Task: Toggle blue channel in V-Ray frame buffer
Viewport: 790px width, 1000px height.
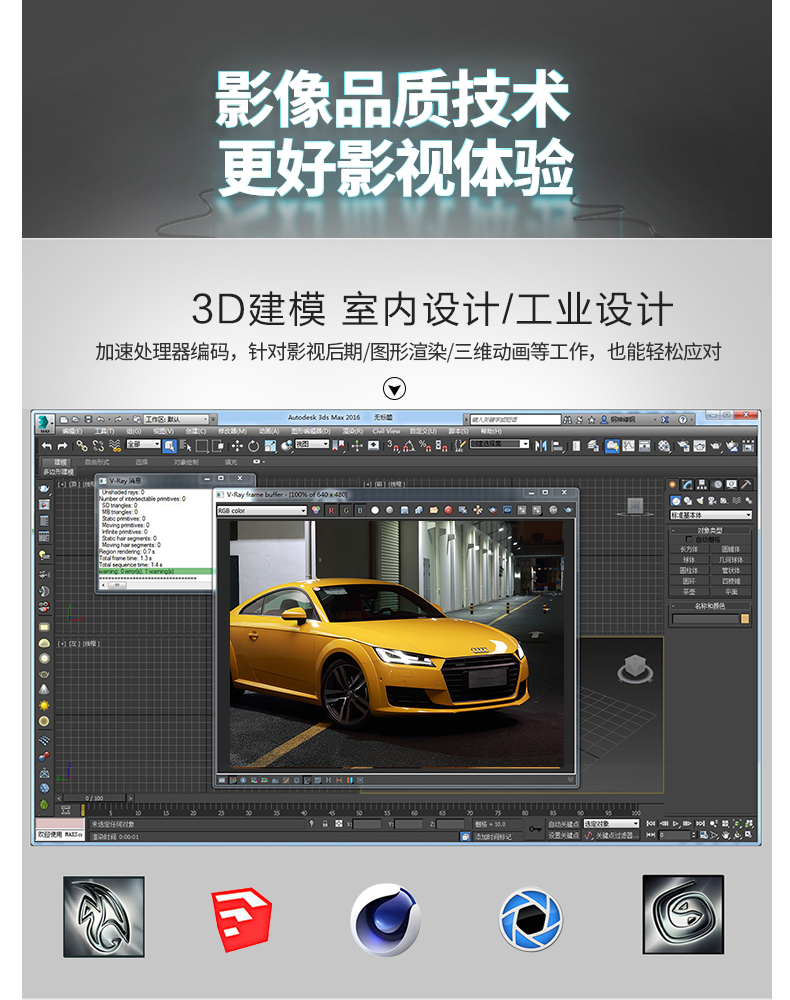Action: (x=360, y=510)
